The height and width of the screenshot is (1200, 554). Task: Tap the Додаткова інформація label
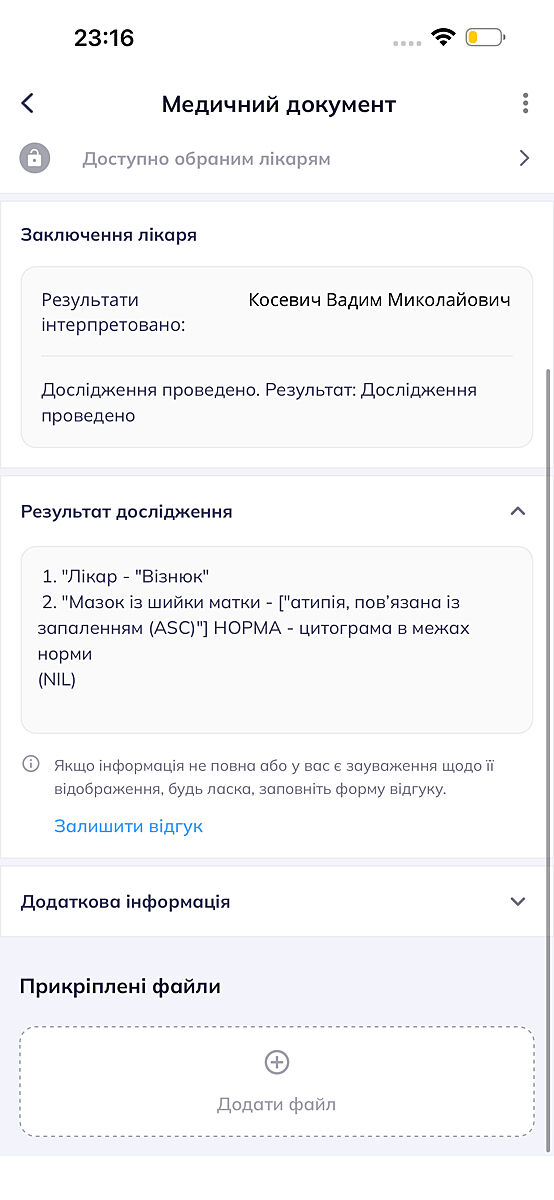(126, 901)
